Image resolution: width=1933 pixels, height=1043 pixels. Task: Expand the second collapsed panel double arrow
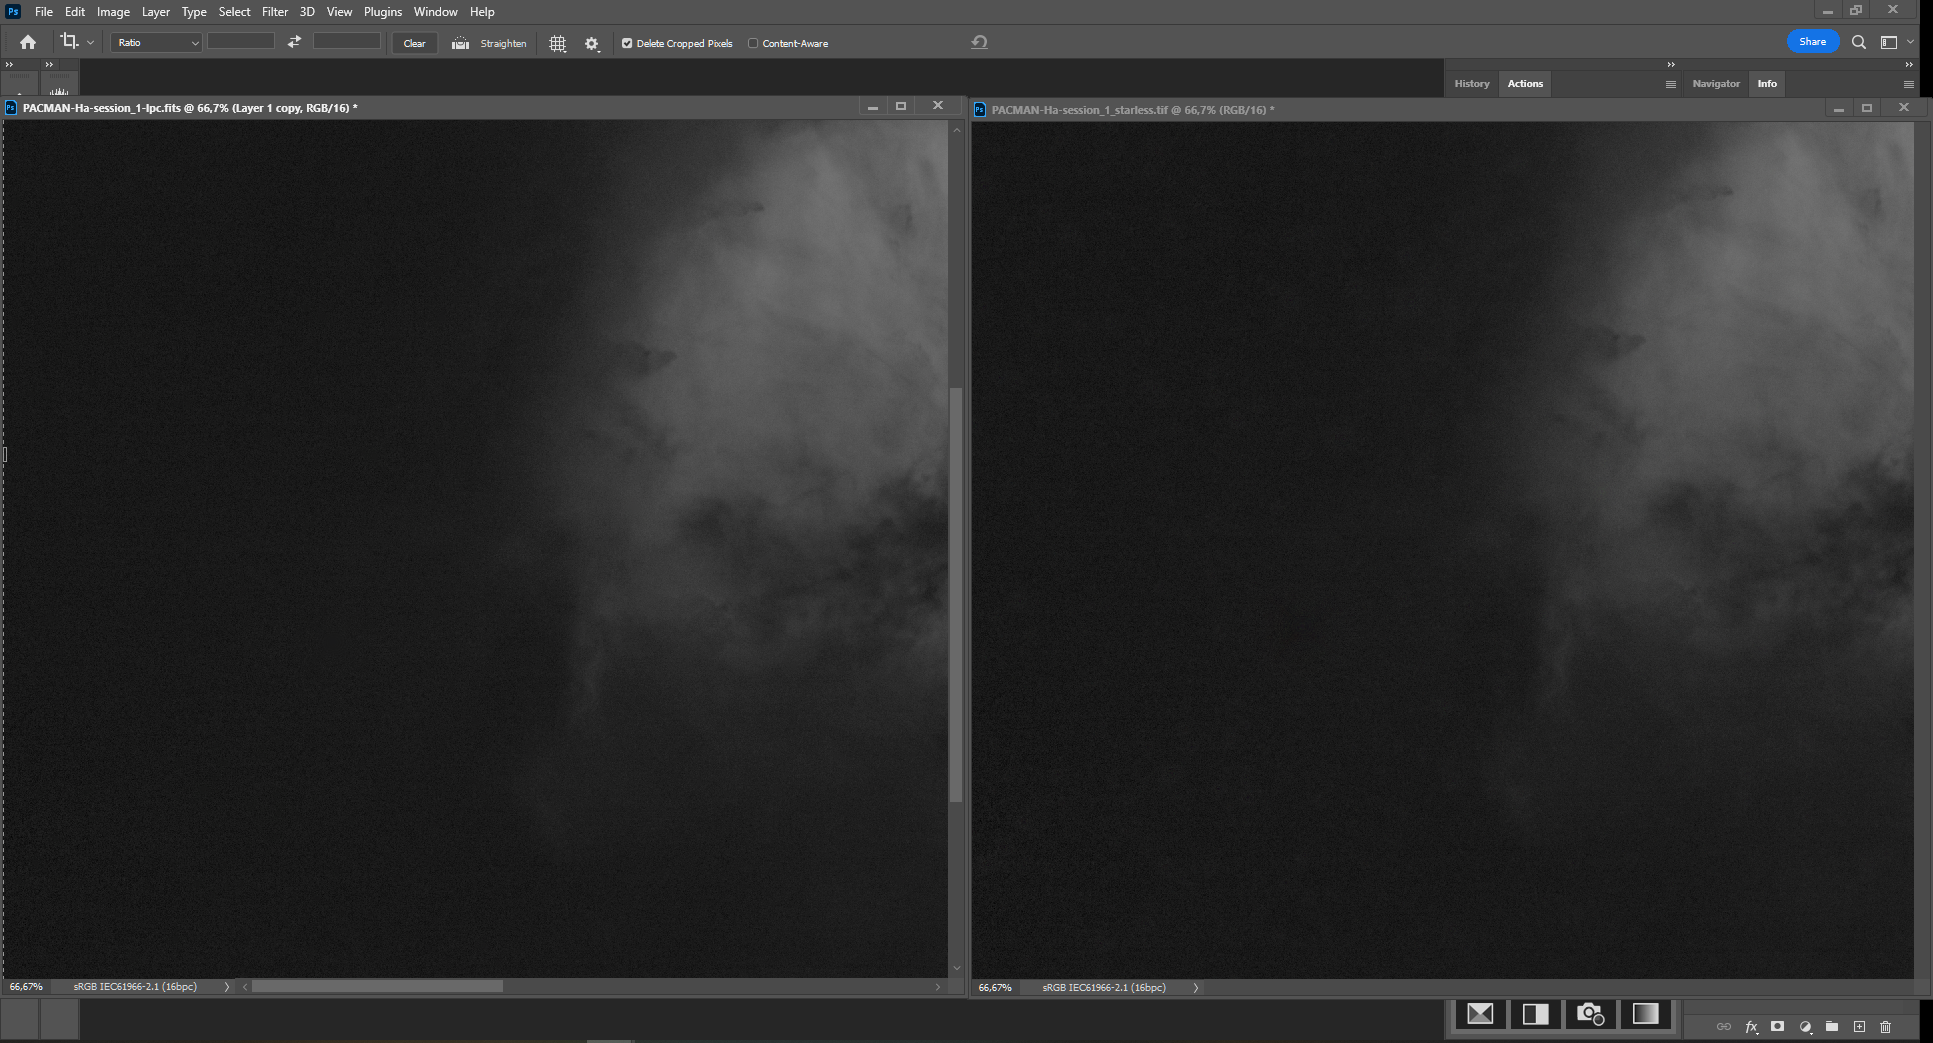pyautogui.click(x=49, y=64)
